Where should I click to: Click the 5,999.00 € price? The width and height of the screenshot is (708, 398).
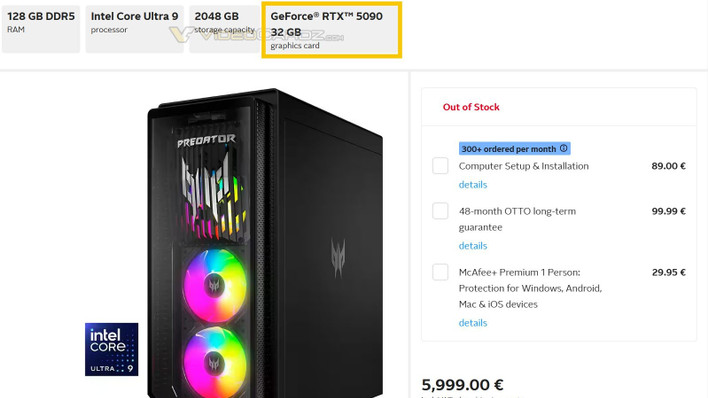pos(462,385)
